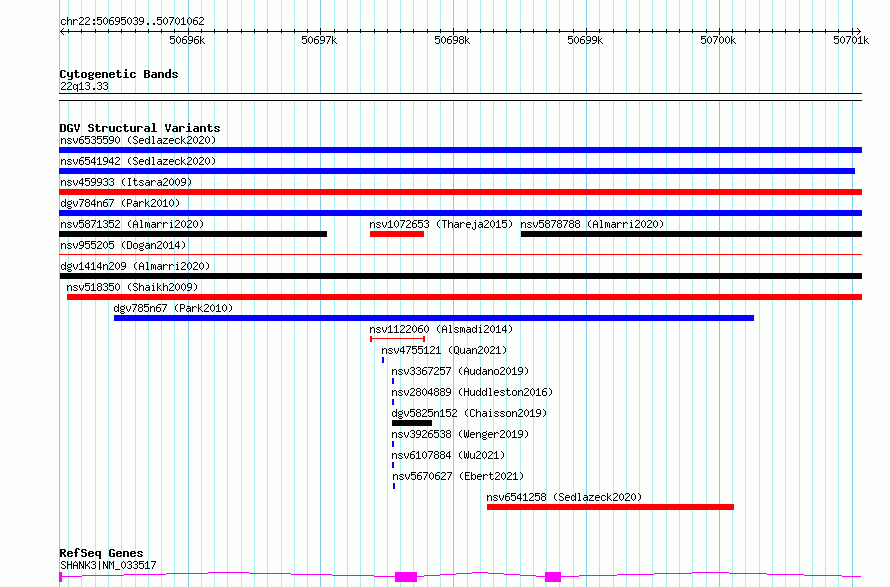Open the nsv6541258 (Sedlazeck2020) label
890x587 pixels.
point(564,497)
